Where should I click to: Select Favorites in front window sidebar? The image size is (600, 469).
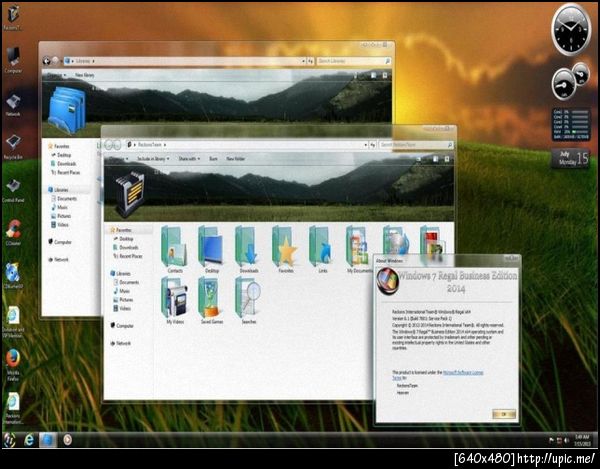click(121, 230)
